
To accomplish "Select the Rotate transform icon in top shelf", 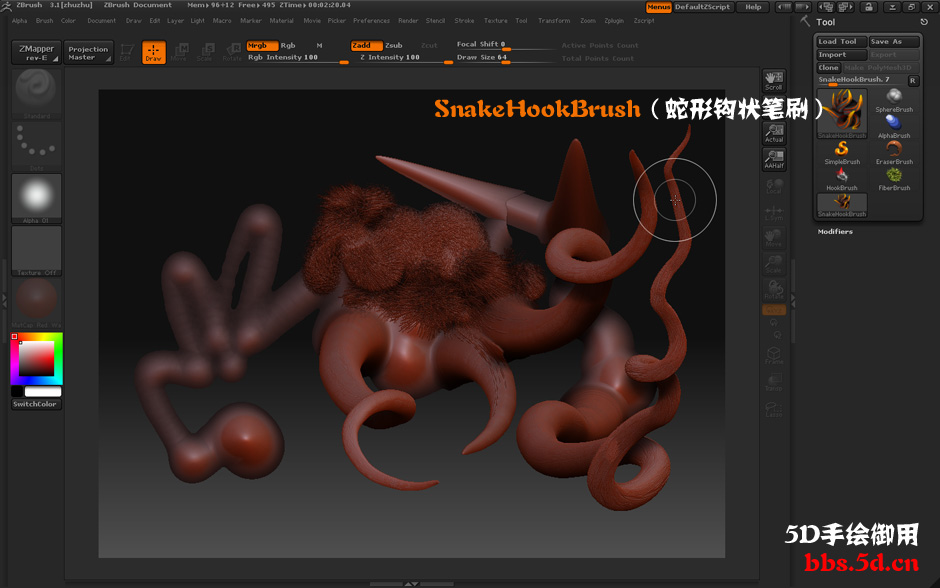I will coord(232,52).
